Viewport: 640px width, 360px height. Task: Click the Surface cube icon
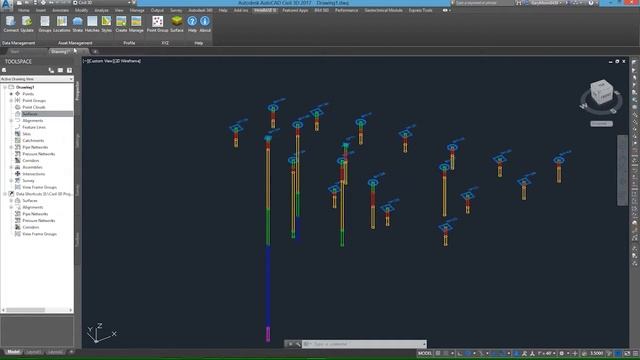(177, 24)
